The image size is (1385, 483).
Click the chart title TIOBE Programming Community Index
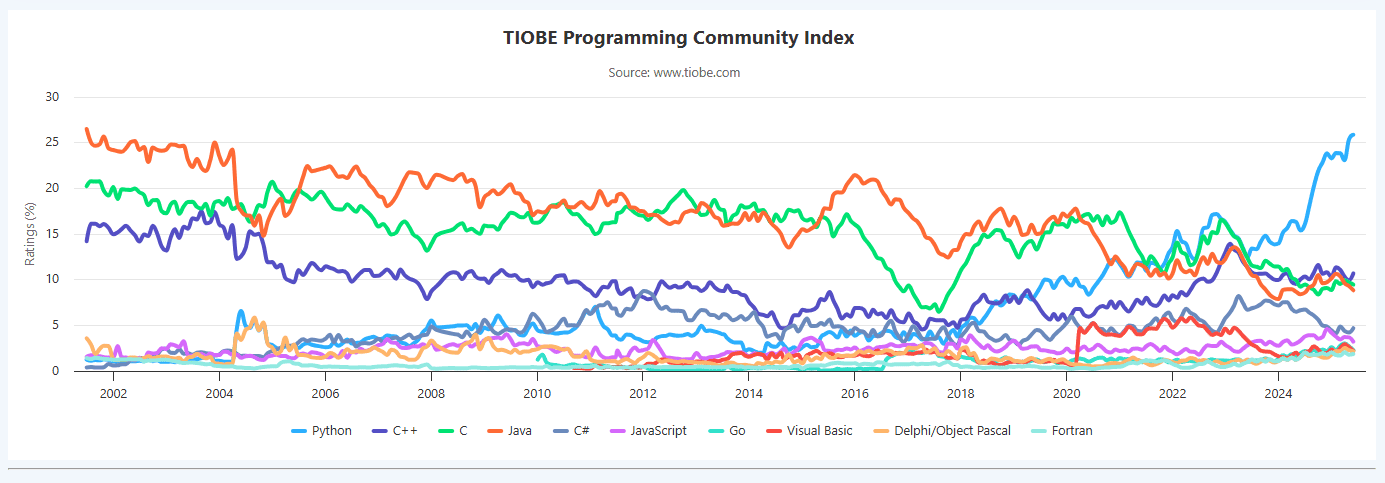(679, 38)
